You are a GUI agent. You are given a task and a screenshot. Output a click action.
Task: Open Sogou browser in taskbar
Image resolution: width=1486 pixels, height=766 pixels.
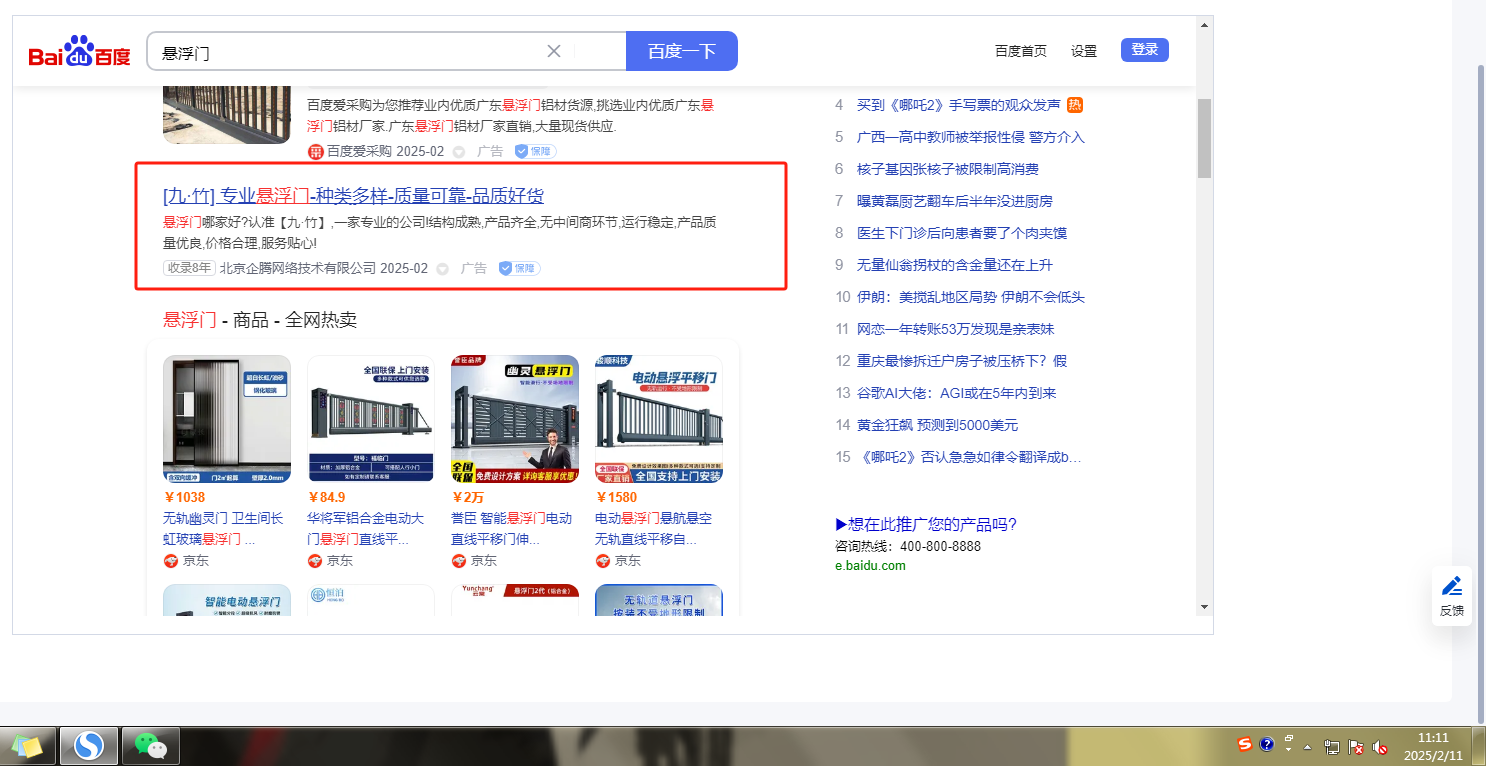pyautogui.click(x=89, y=745)
